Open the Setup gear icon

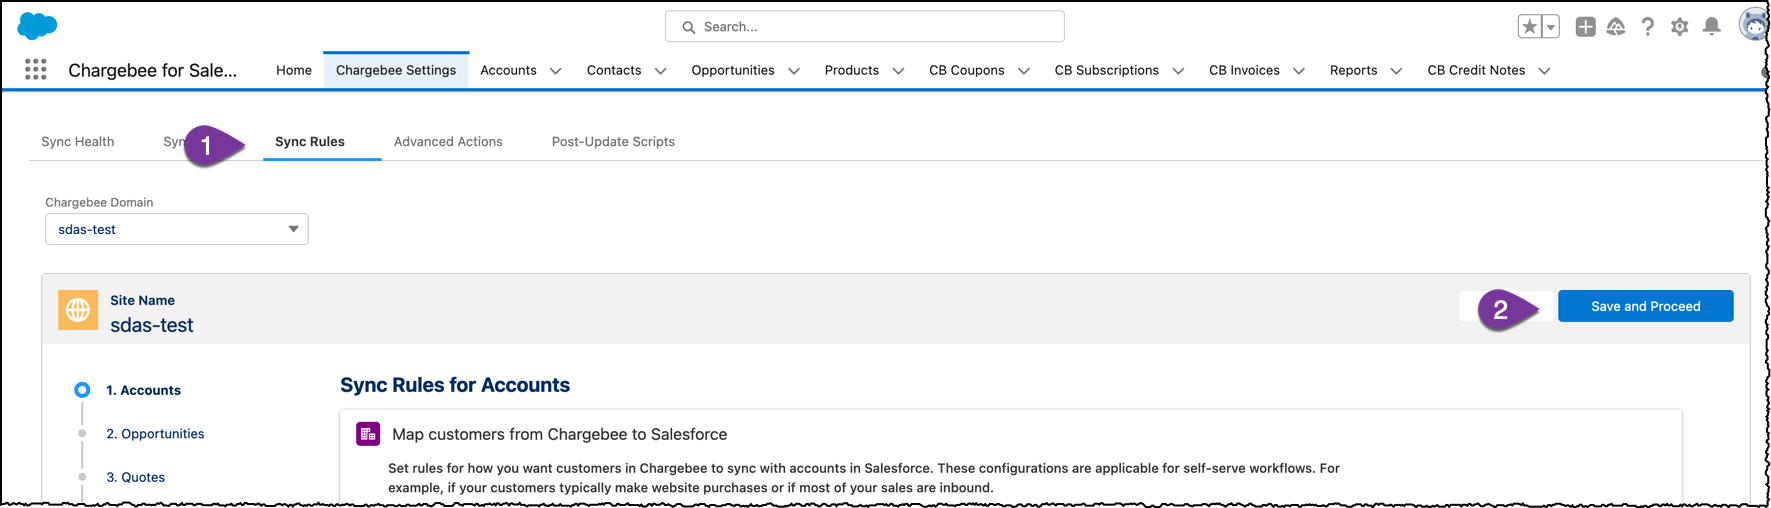click(x=1679, y=27)
